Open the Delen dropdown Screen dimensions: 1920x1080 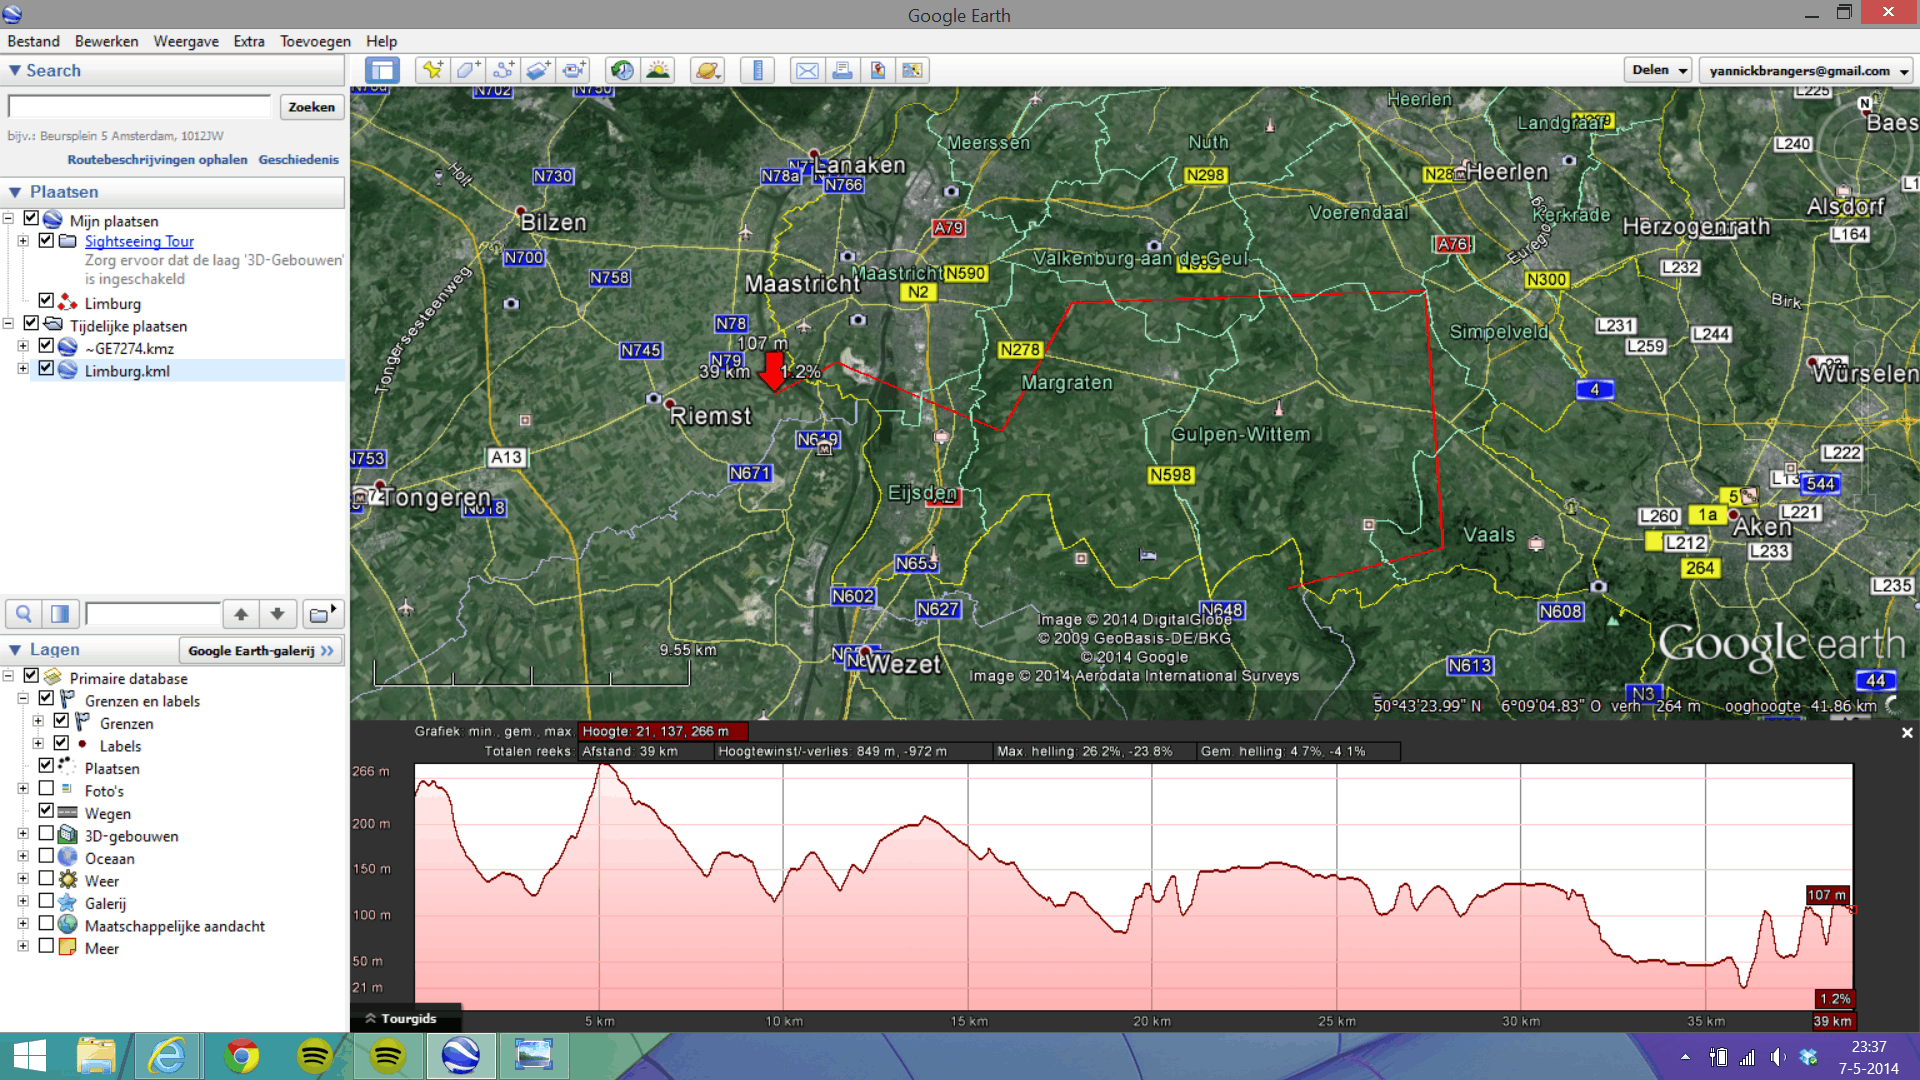pyautogui.click(x=1658, y=70)
